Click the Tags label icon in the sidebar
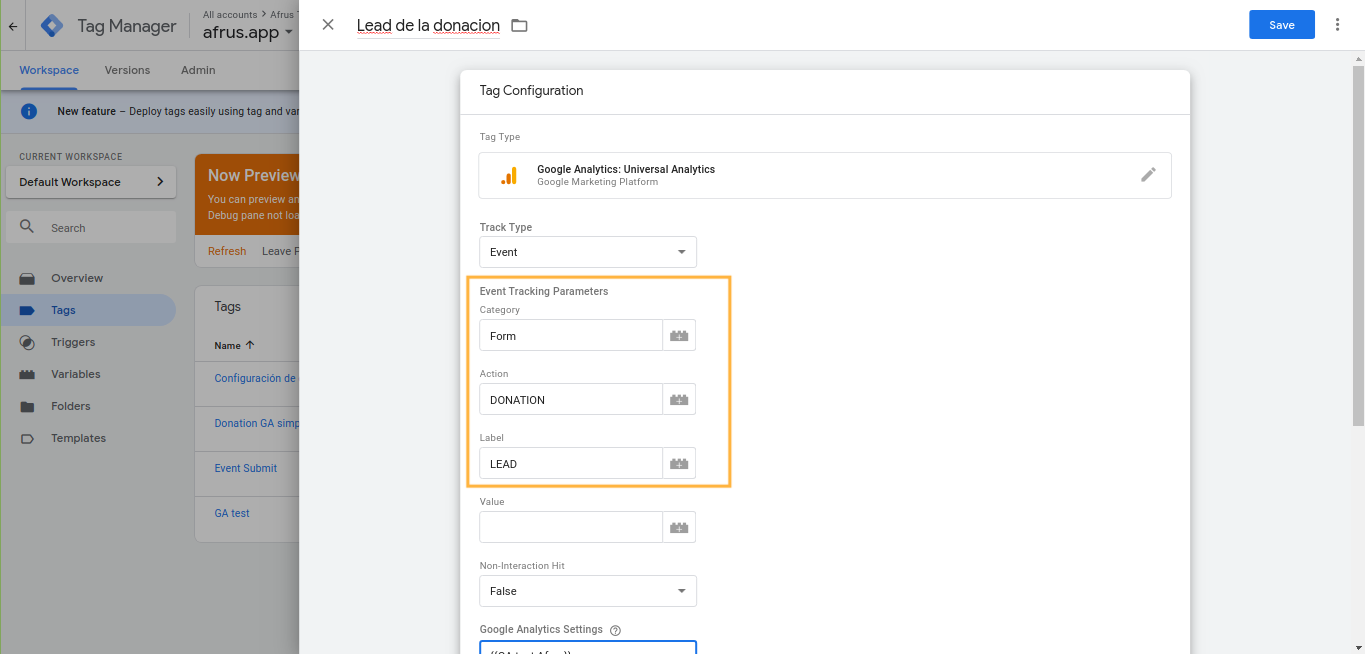Screen dimensions: 1365x654 [28, 310]
